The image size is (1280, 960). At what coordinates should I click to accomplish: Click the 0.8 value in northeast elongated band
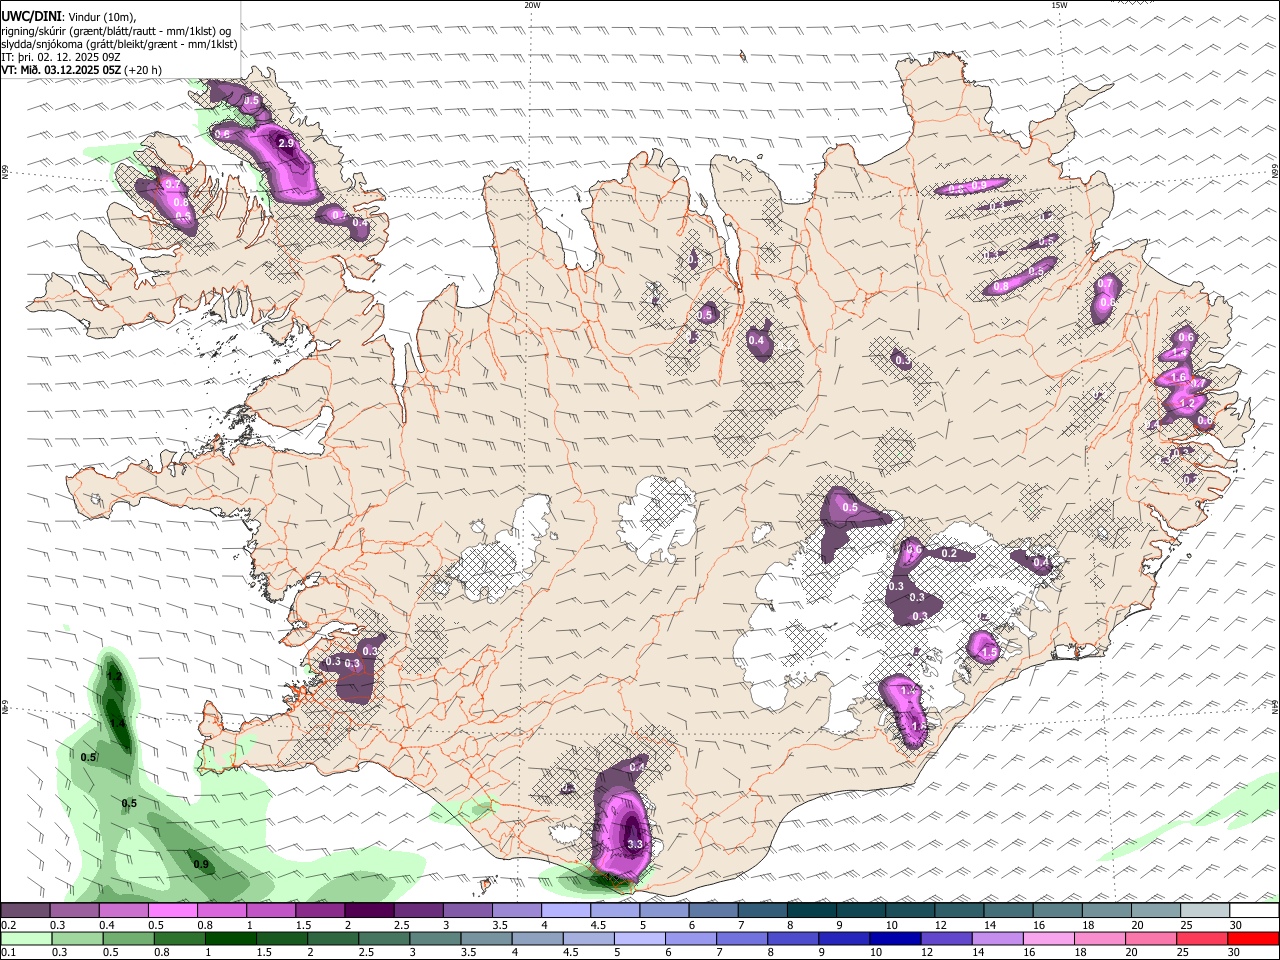click(1001, 287)
